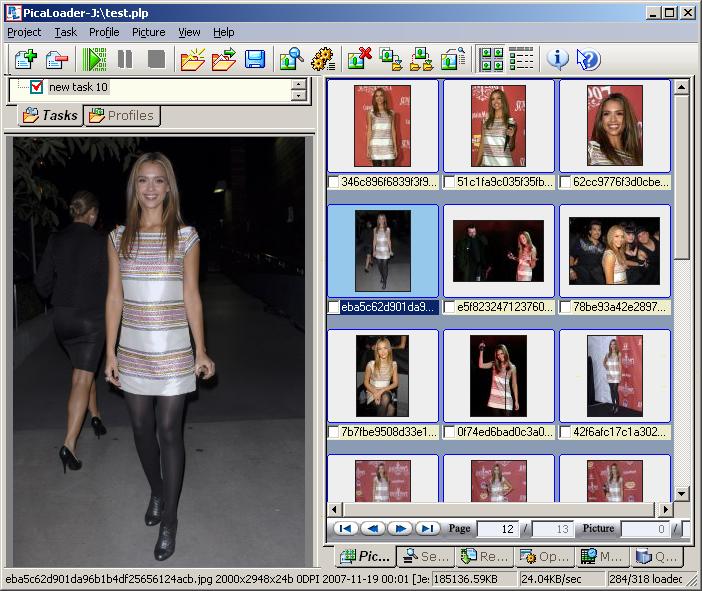Select the 7b7fbe9508d33e1 seated thumbnail
The image size is (702, 591).
click(x=383, y=376)
